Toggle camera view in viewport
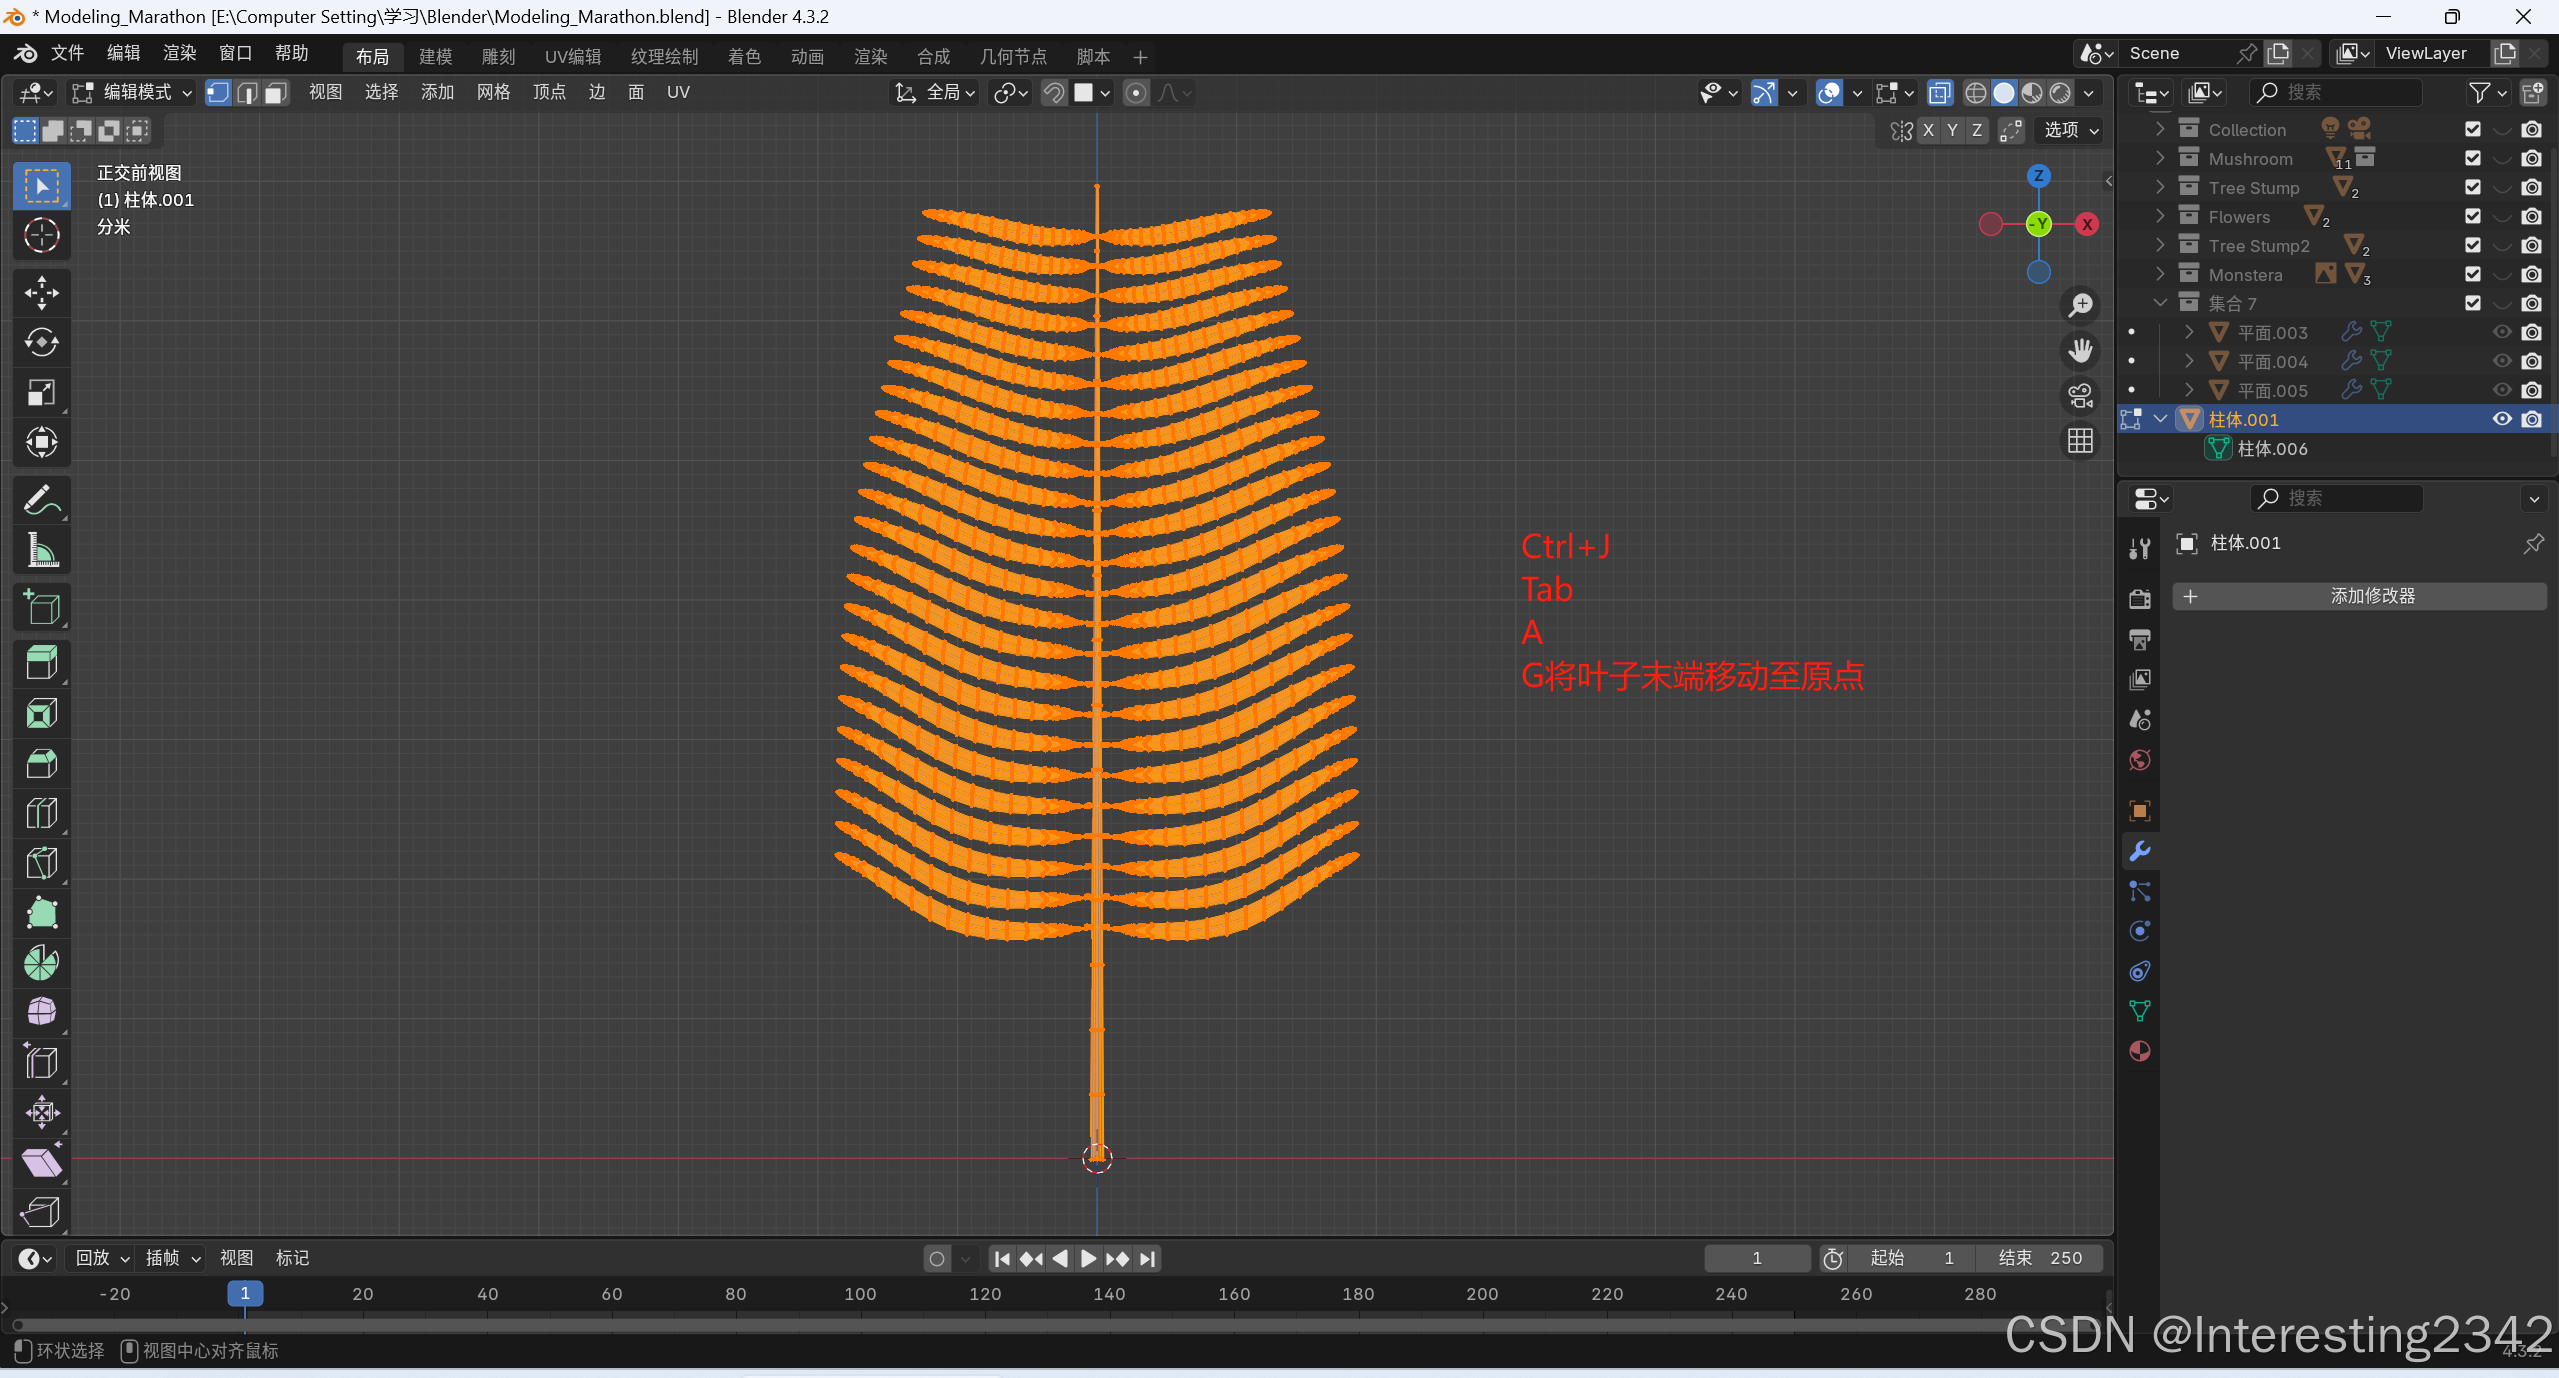2559x1378 pixels. [2080, 396]
